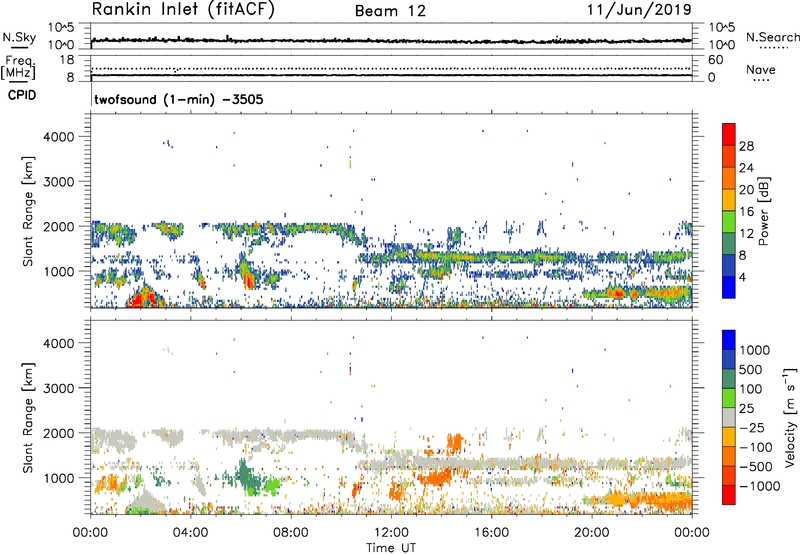This screenshot has width=800, height=554.
Task: Click the '1000' tick on the power panel
Action: 59,271
